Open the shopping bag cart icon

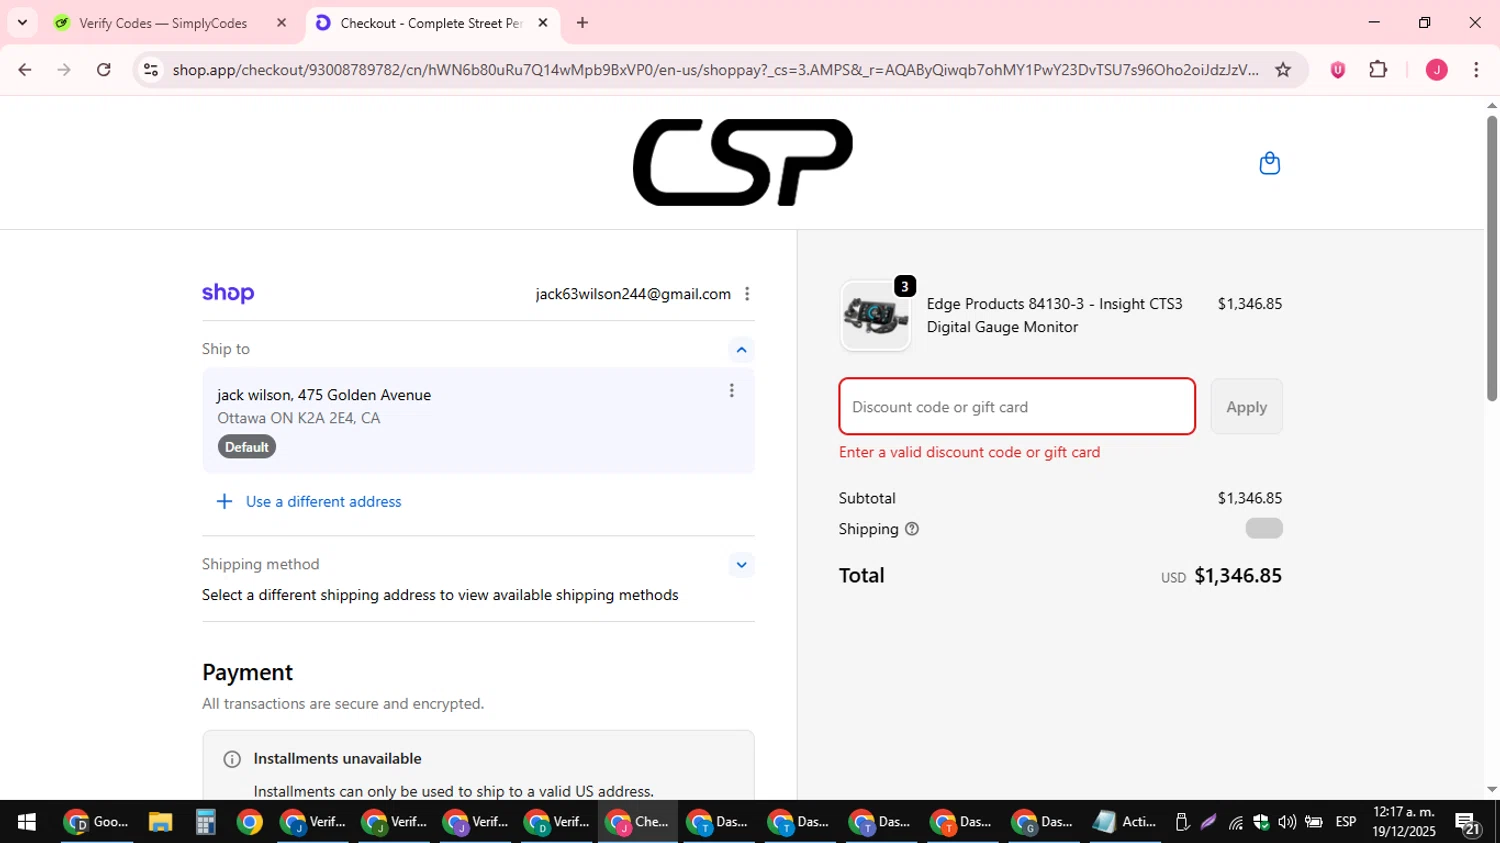tap(1269, 163)
